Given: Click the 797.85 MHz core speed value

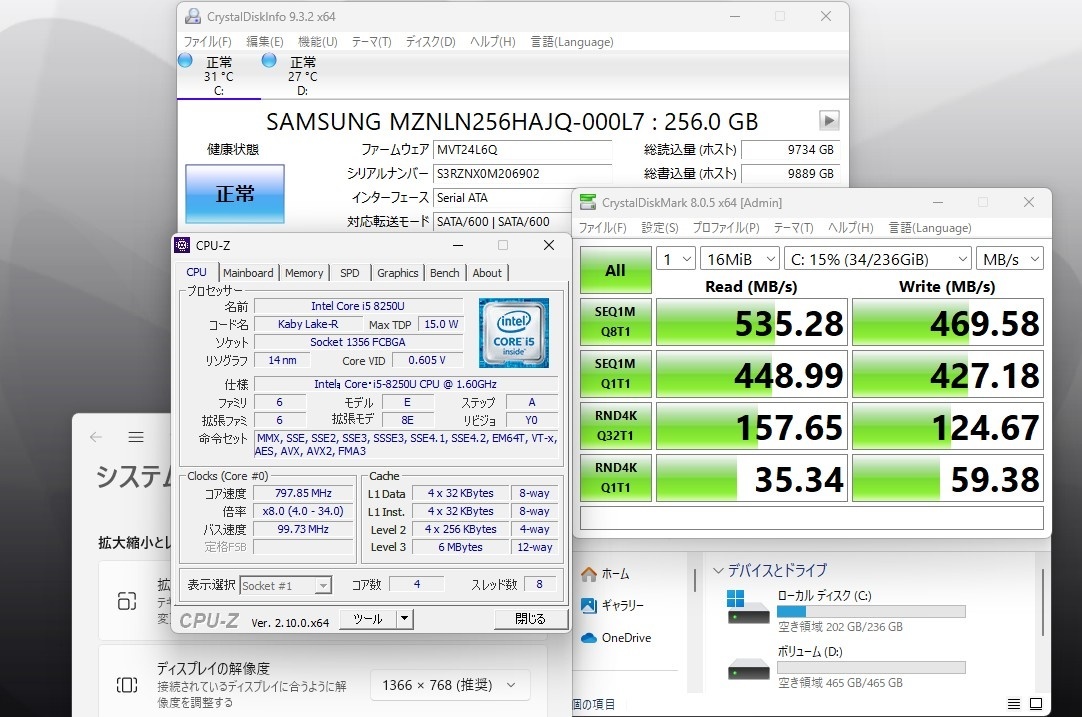Looking at the screenshot, I should [x=303, y=493].
